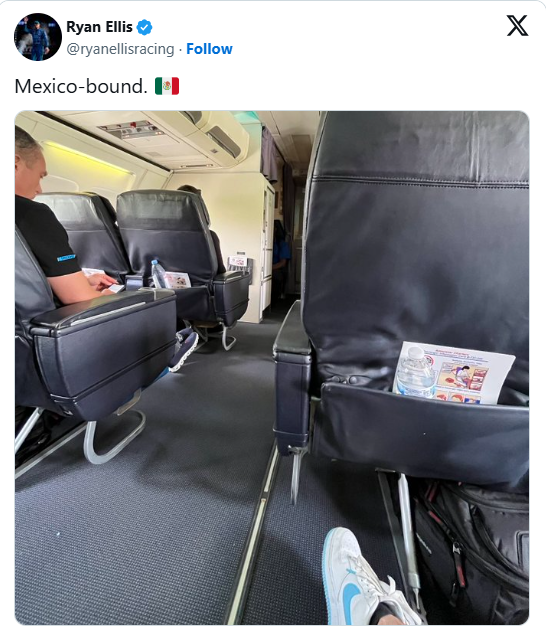Screen dimensions: 546x632
Task: Click the water bottle in seat pocket
Action: (x=414, y=373)
